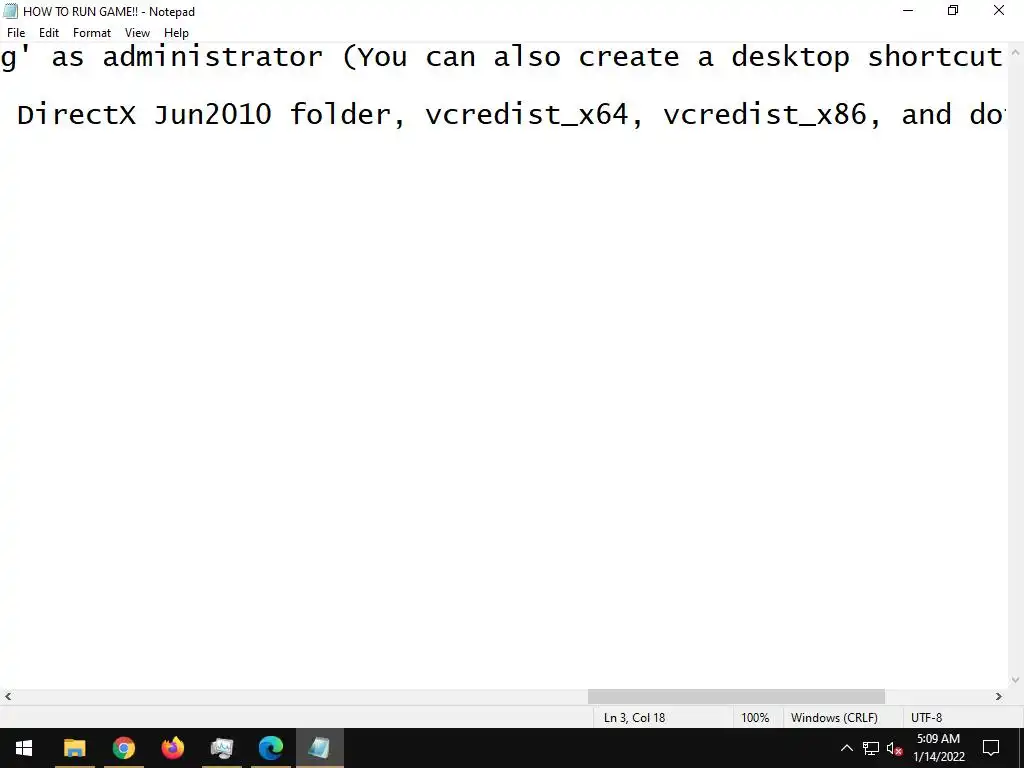Click the Windows Start button
This screenshot has height=768, width=1024.
(24, 748)
